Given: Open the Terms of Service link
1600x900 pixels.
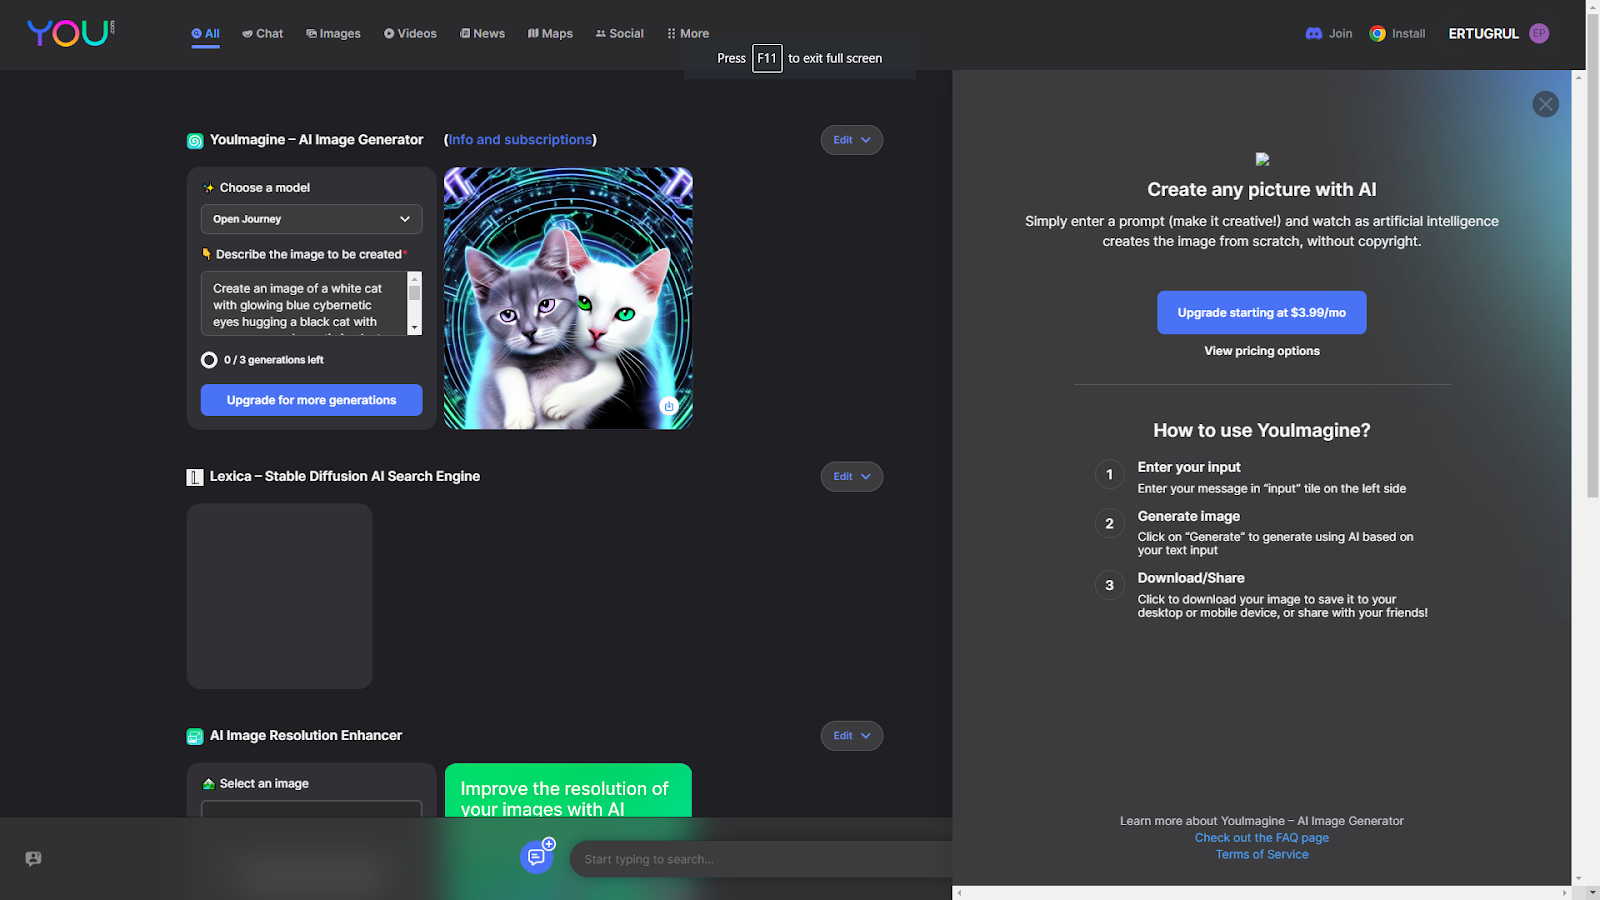Looking at the screenshot, I should tap(1262, 855).
